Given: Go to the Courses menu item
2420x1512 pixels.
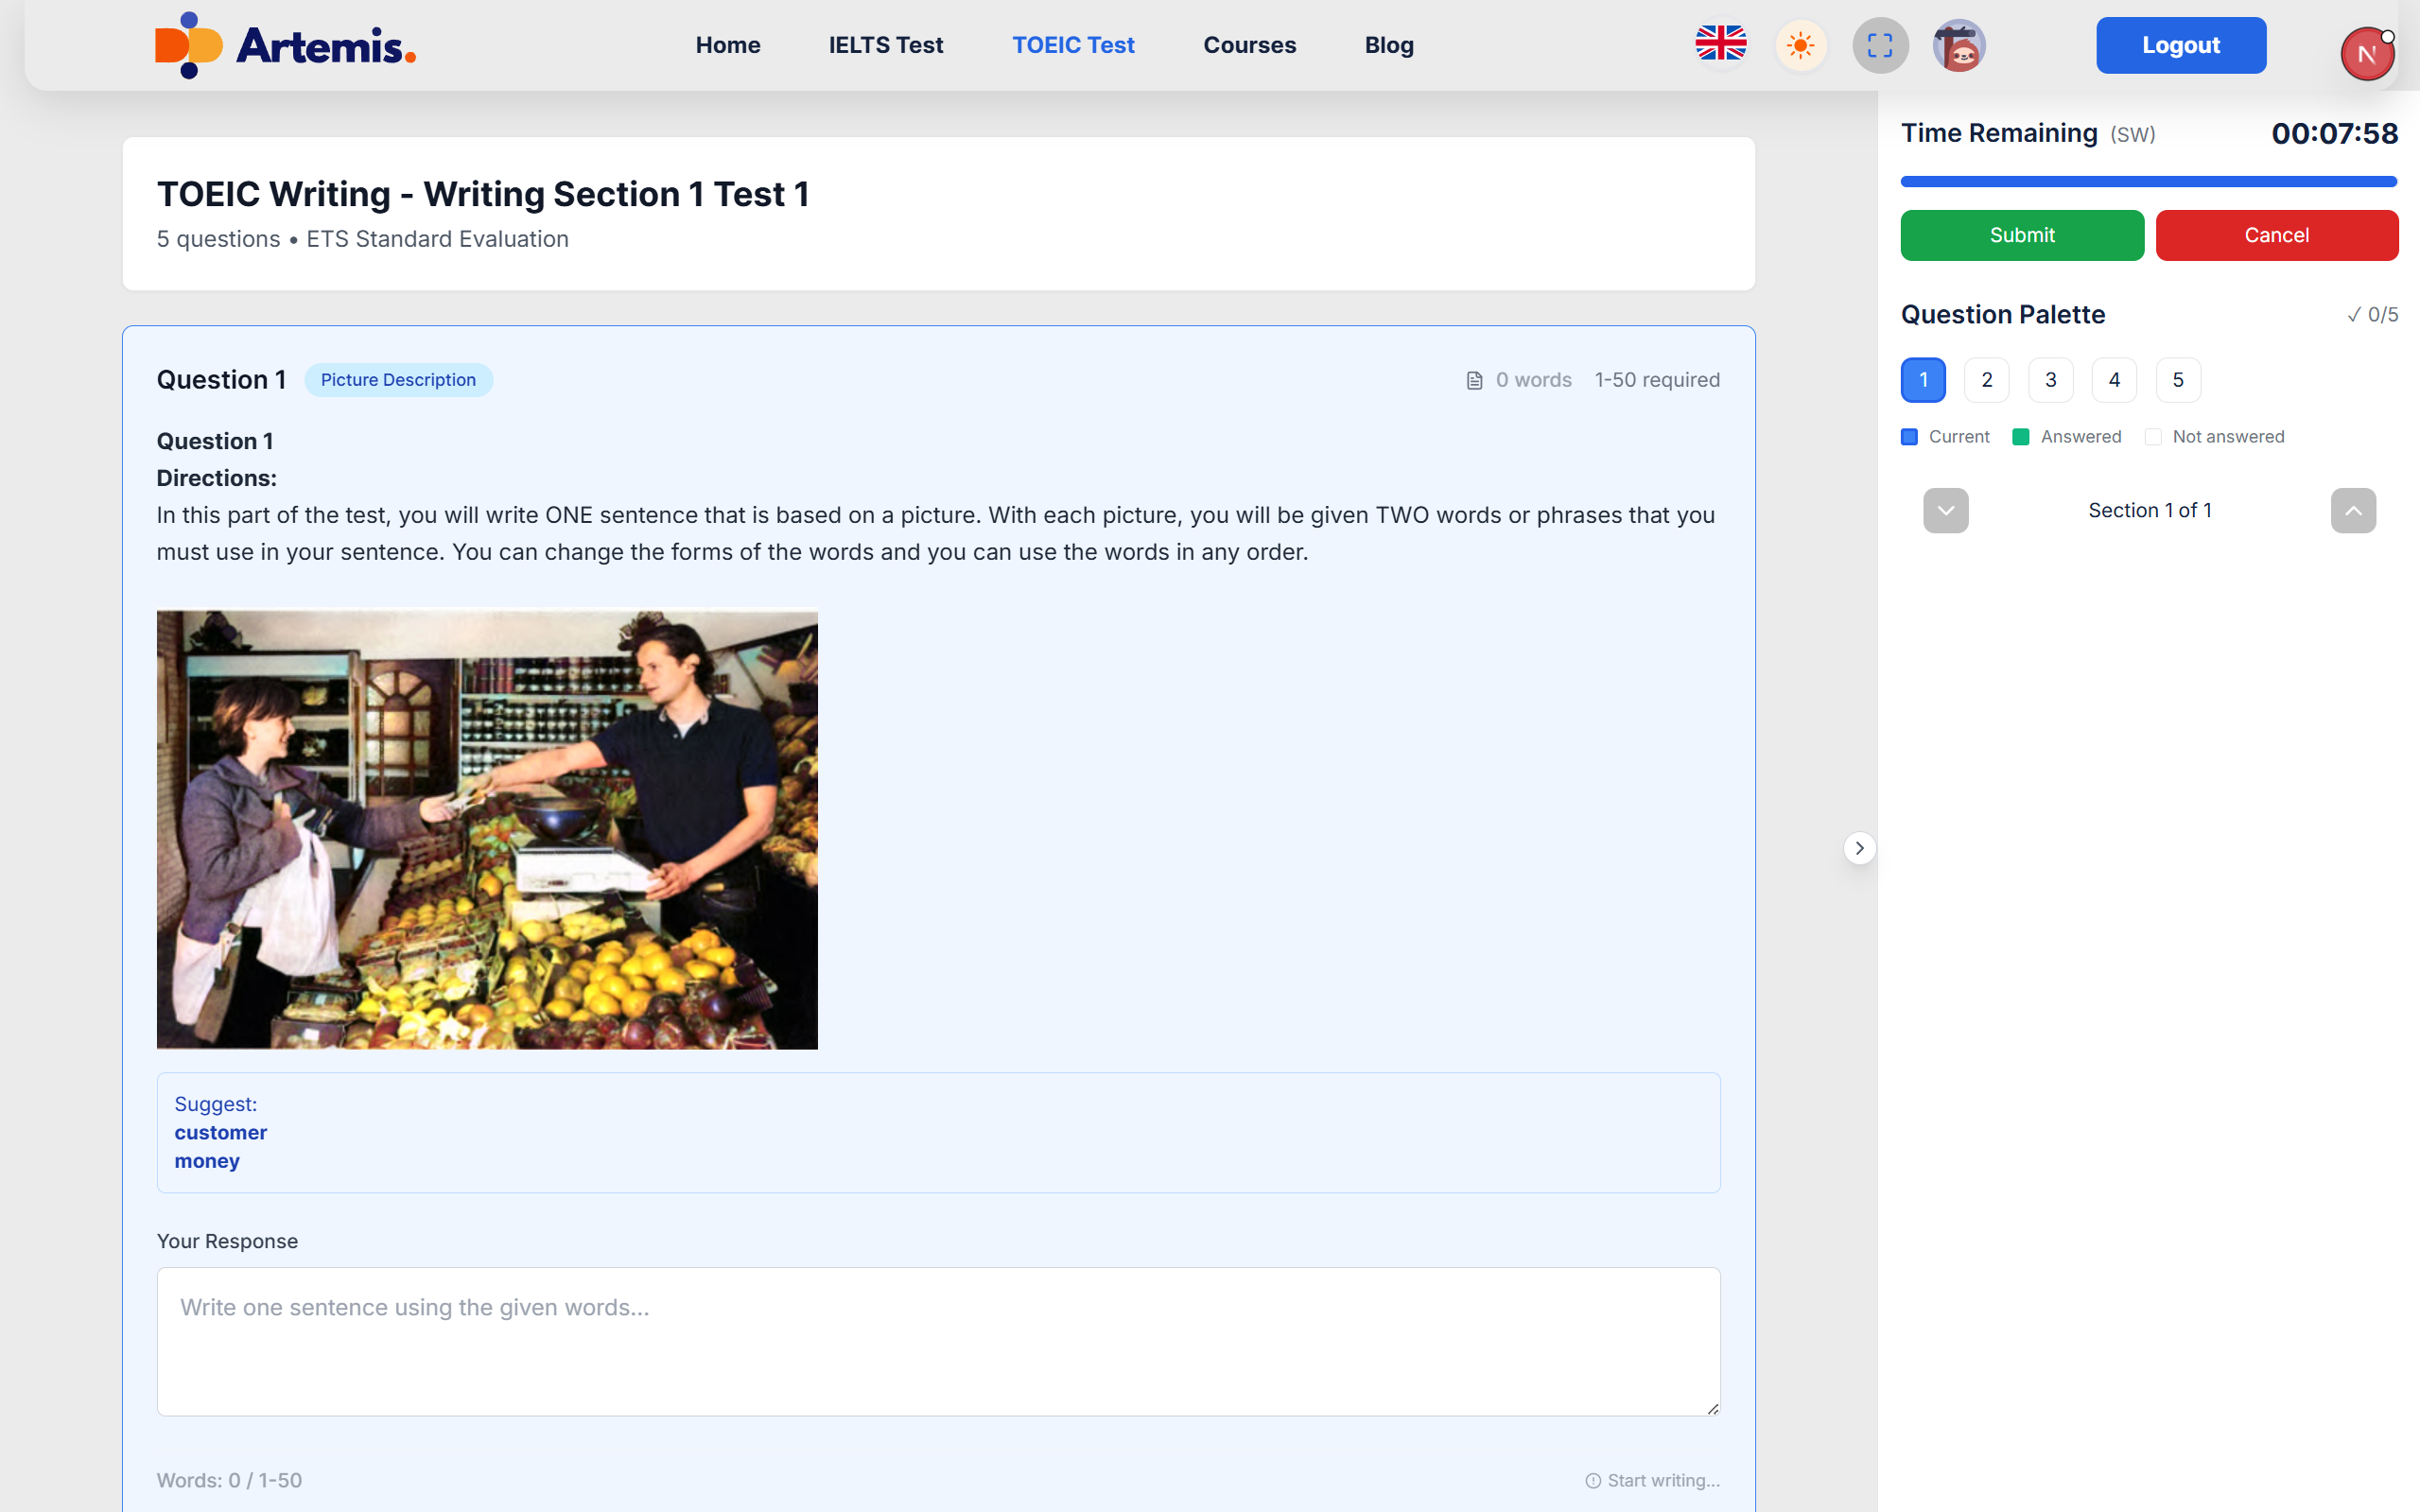Looking at the screenshot, I should coord(1249,45).
